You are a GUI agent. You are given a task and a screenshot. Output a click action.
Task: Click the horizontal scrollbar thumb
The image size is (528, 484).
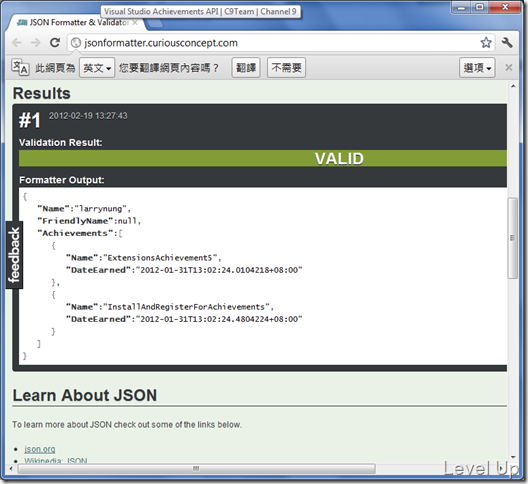(196, 468)
